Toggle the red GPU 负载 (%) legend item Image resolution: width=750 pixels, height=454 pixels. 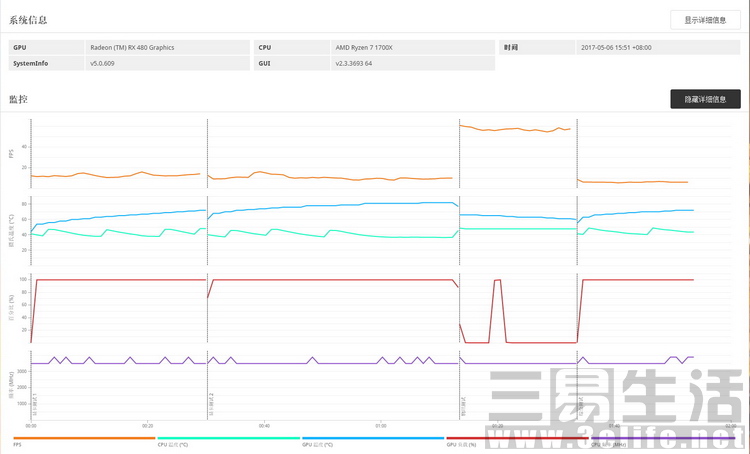[x=517, y=441]
